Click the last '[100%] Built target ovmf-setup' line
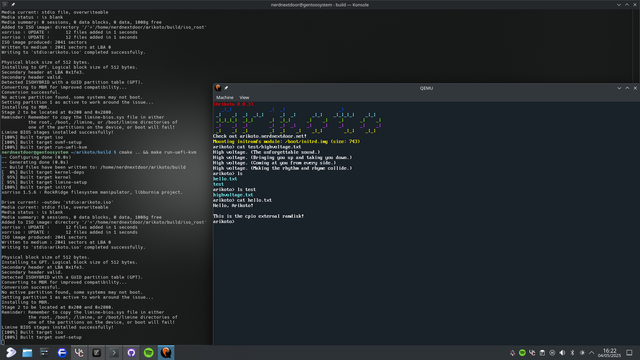The image size is (640, 360). point(42,338)
